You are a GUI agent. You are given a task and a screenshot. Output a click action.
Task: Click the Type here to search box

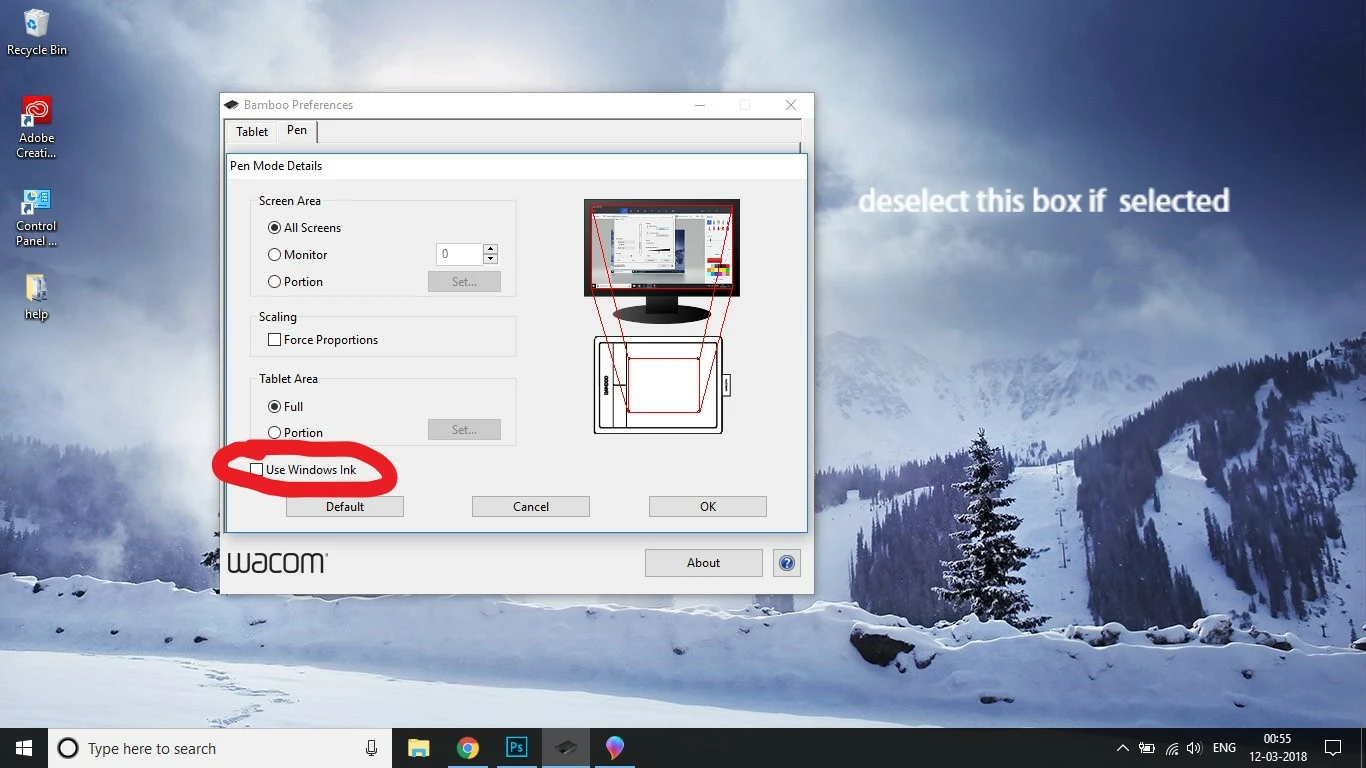pyautogui.click(x=220, y=748)
